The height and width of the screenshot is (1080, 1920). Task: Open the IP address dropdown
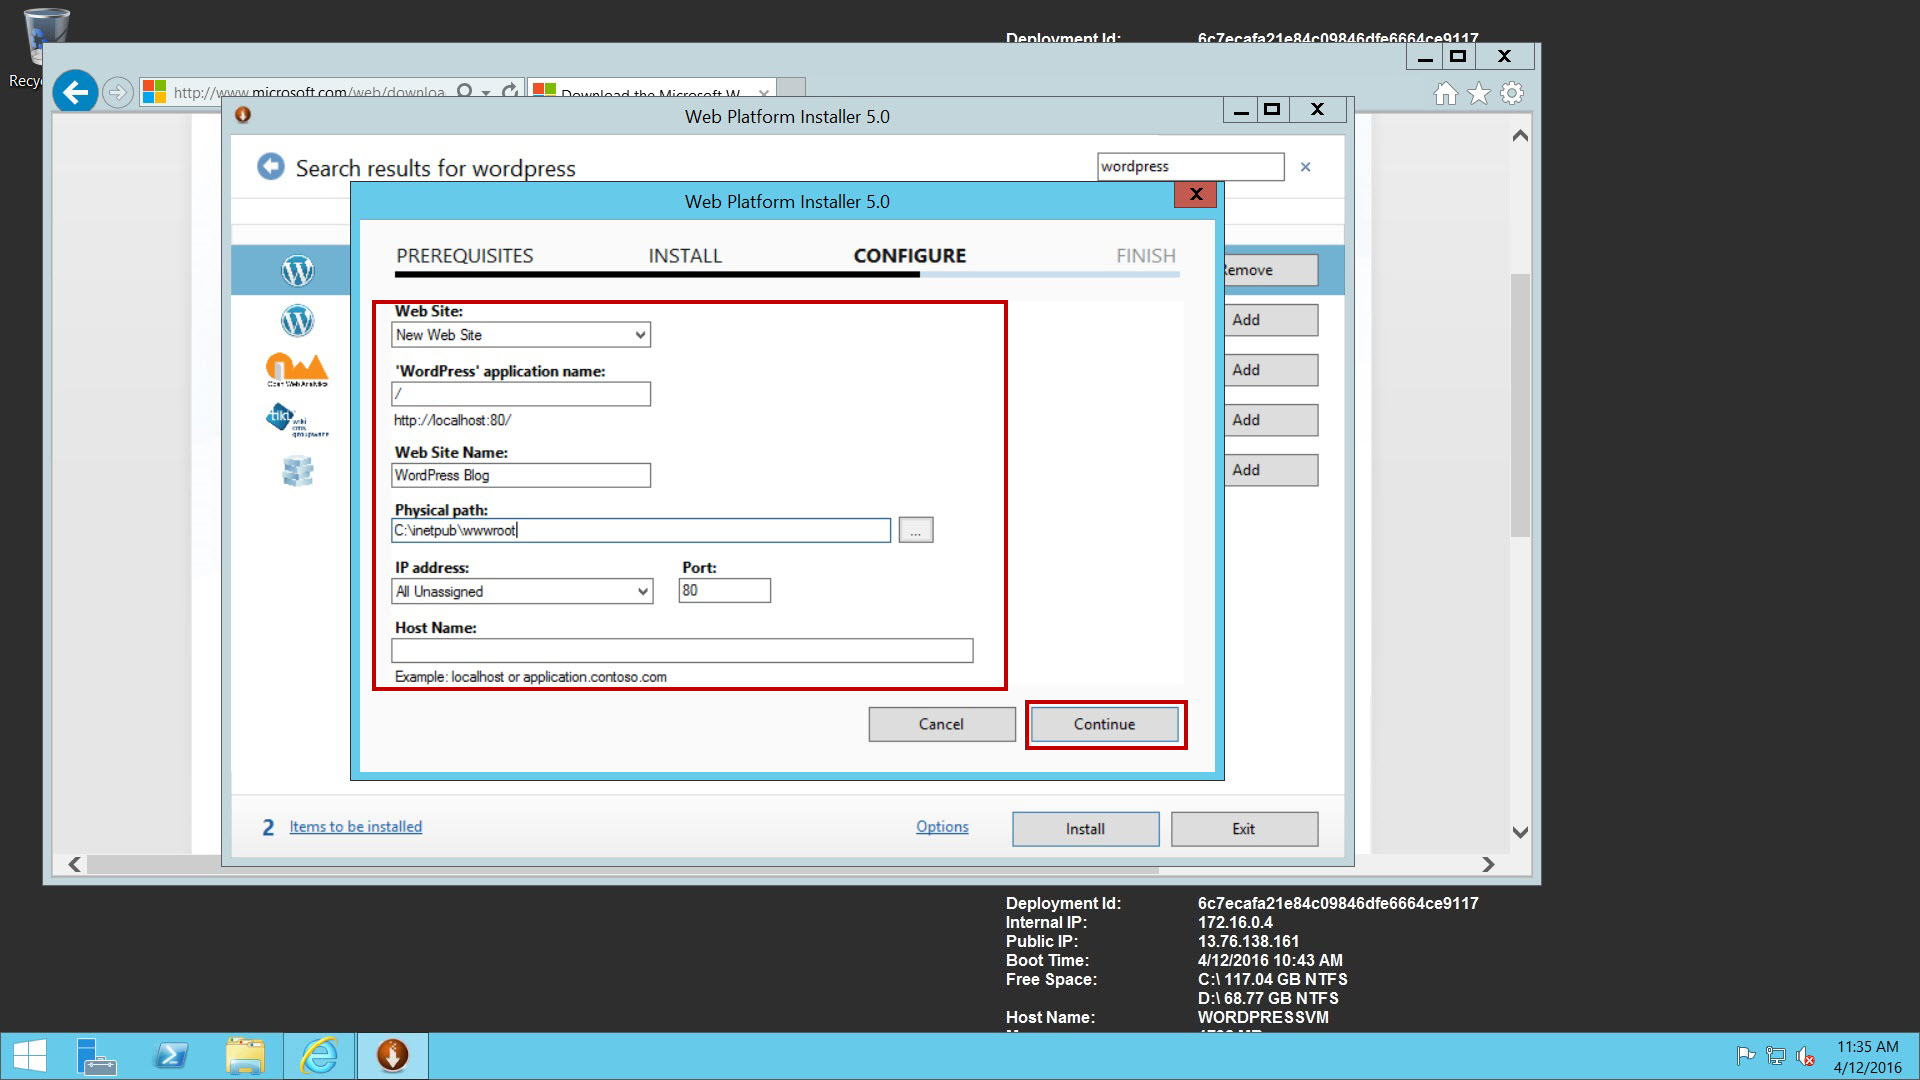522,591
